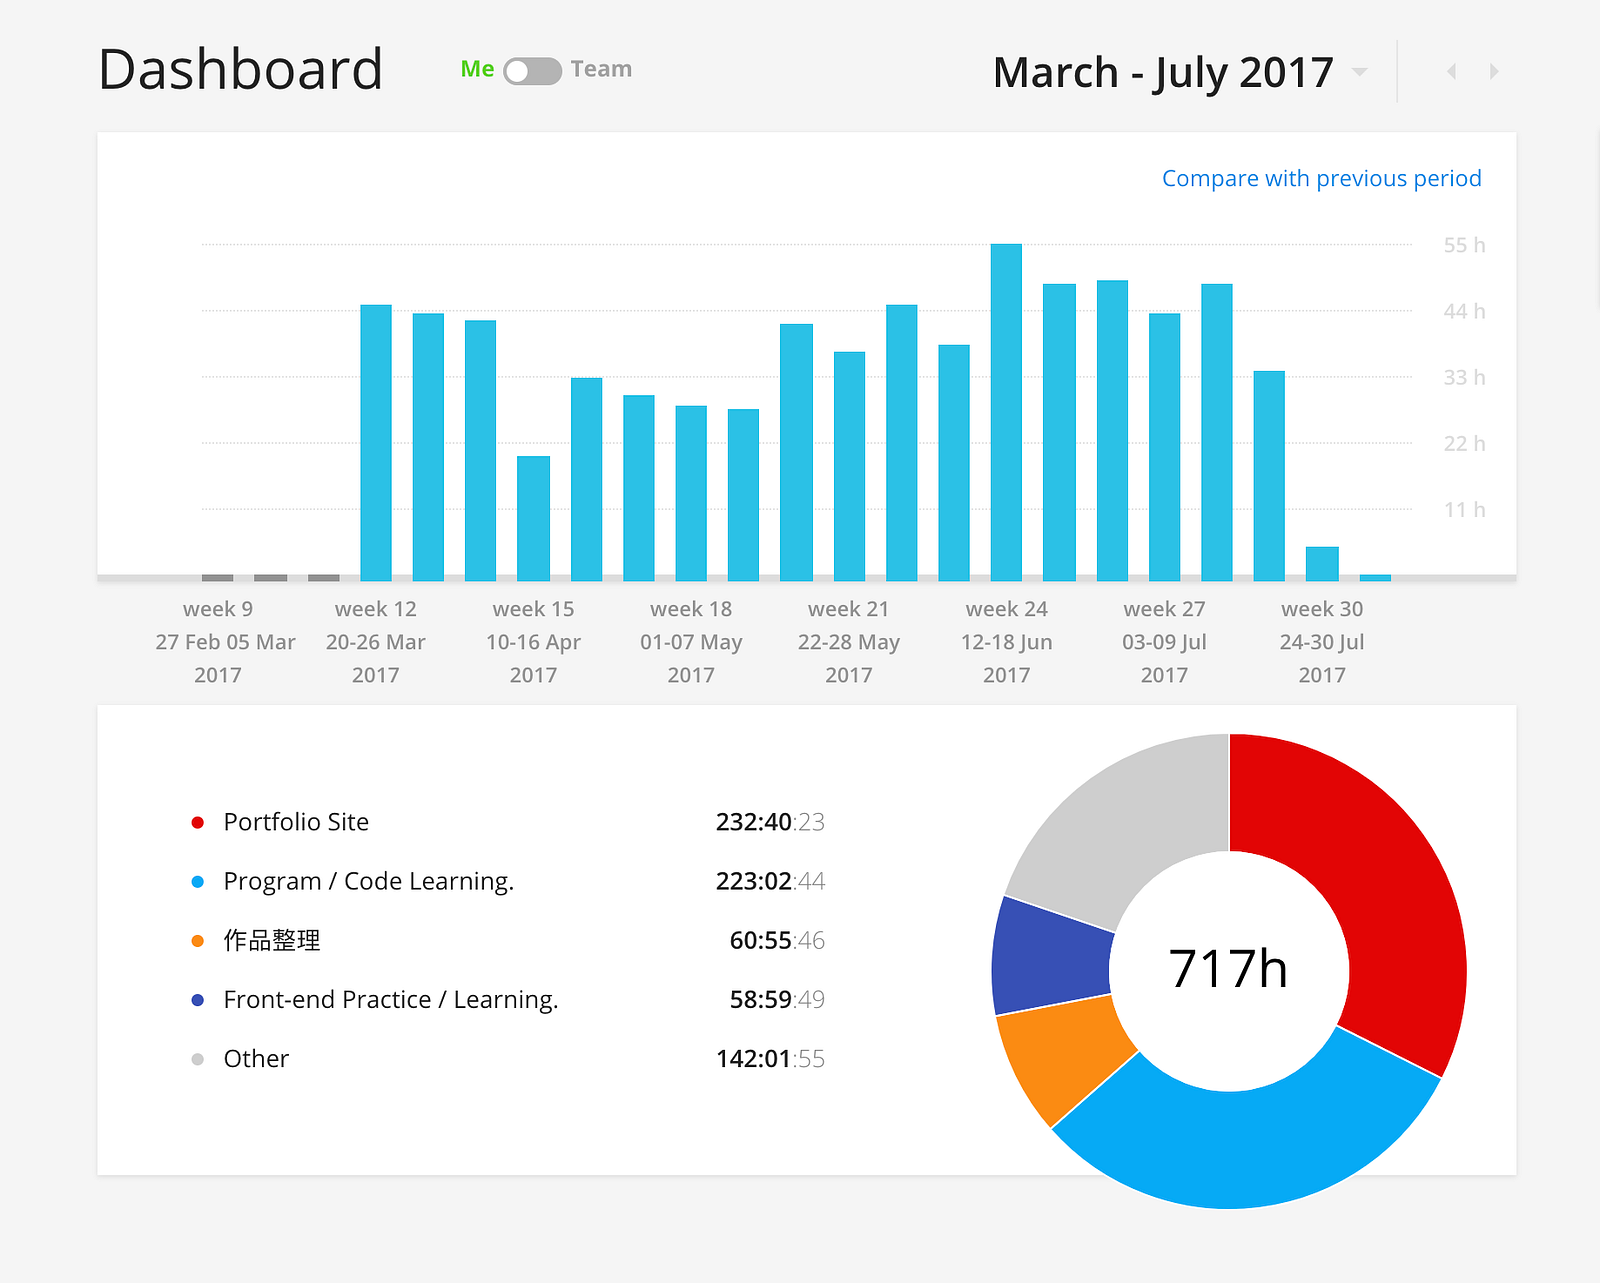Click Compare with previous period link
Viewport: 1600px width, 1283px height.
[x=1321, y=178]
